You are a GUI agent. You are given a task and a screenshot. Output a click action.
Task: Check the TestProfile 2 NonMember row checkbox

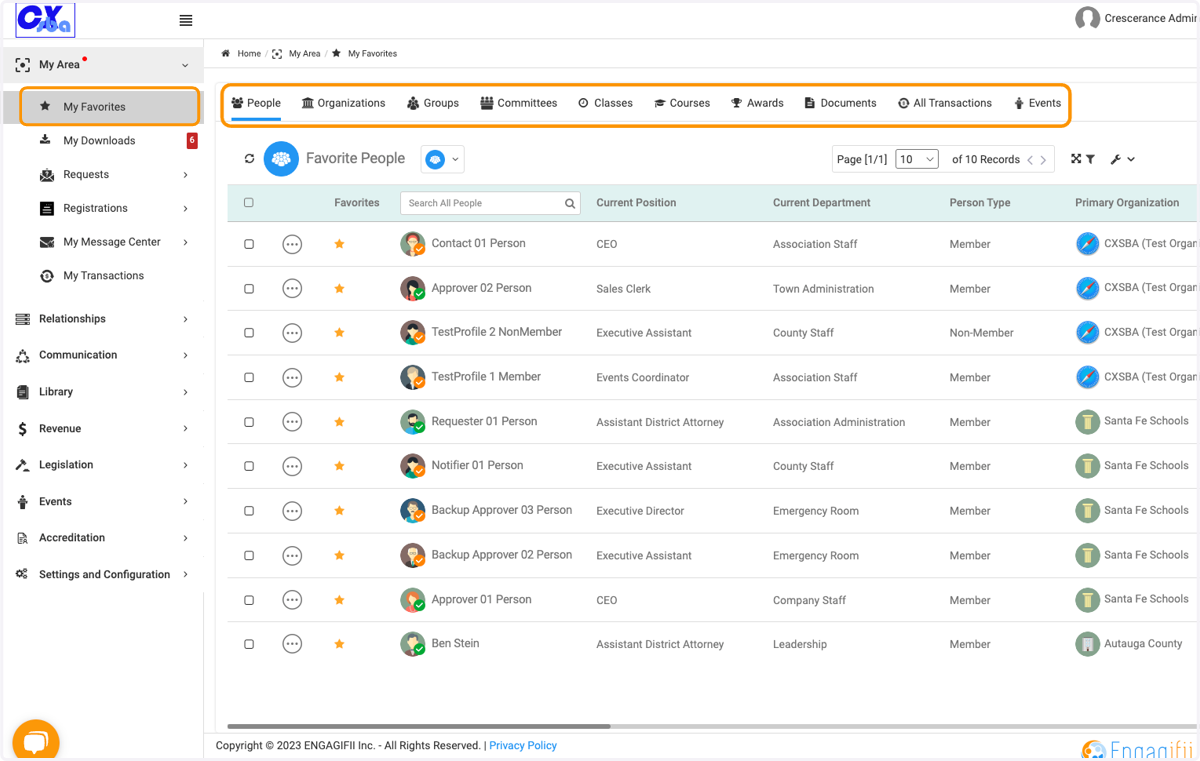click(x=249, y=333)
